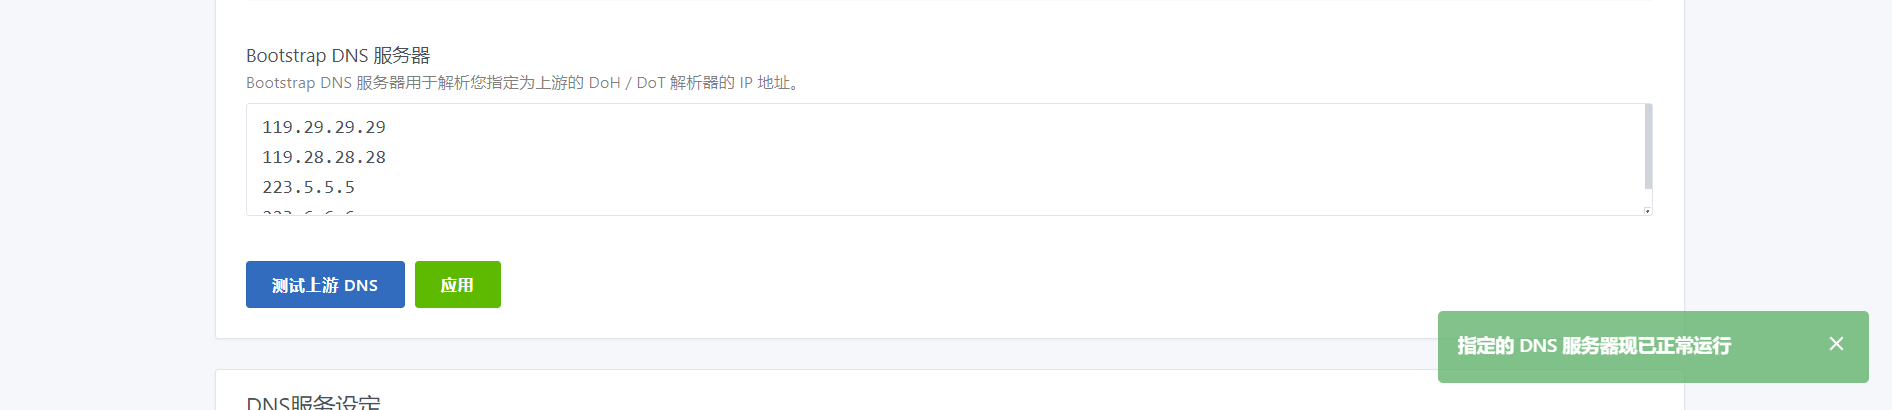Viewport: 1892px width, 410px height.
Task: Click the DNS服务设定 section heading
Action: click(313, 402)
